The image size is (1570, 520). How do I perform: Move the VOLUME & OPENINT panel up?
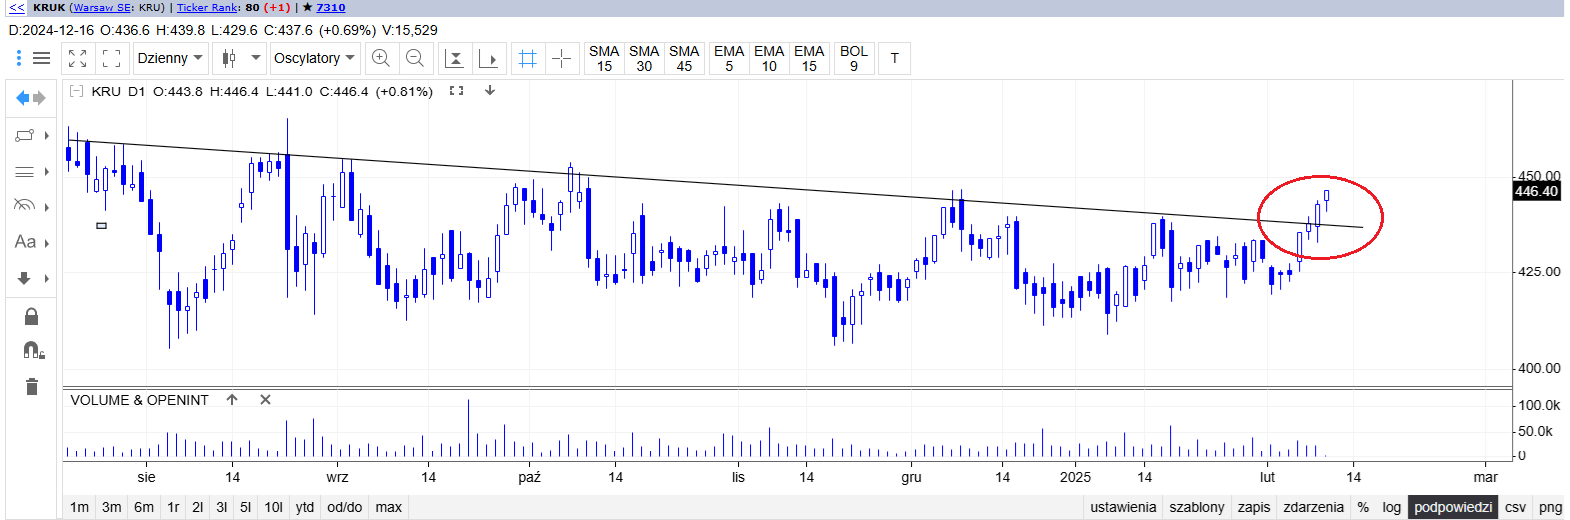click(232, 400)
